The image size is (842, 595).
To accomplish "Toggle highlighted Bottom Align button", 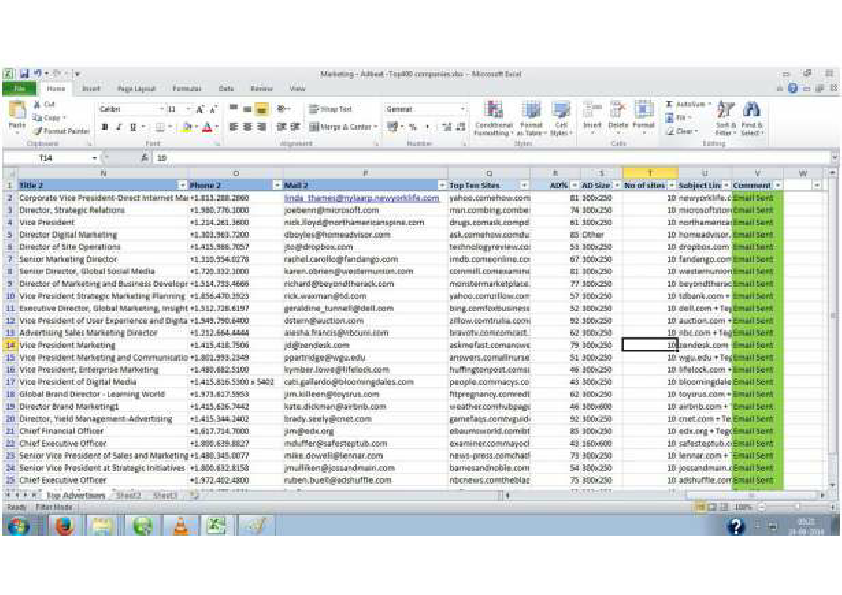I will (261, 110).
